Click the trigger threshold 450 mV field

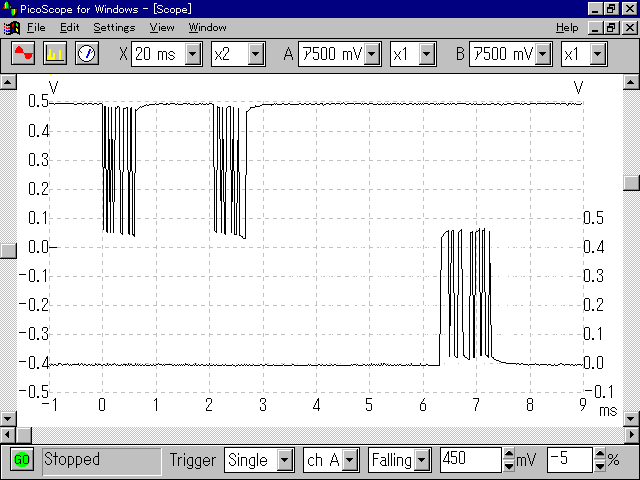471,460
